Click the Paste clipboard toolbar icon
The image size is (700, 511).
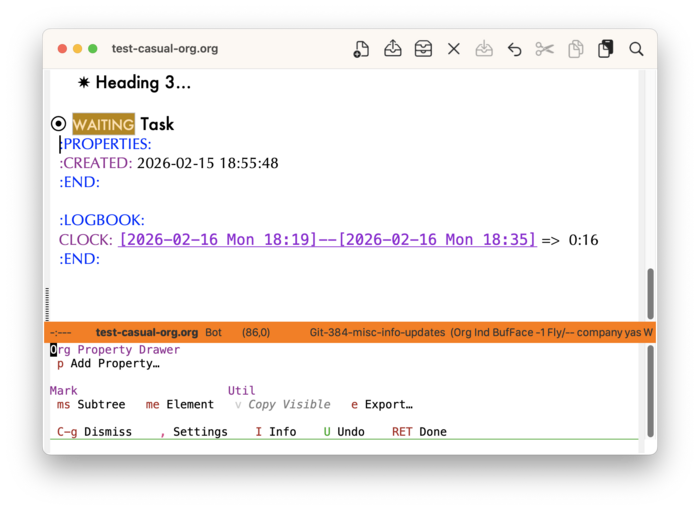click(605, 49)
